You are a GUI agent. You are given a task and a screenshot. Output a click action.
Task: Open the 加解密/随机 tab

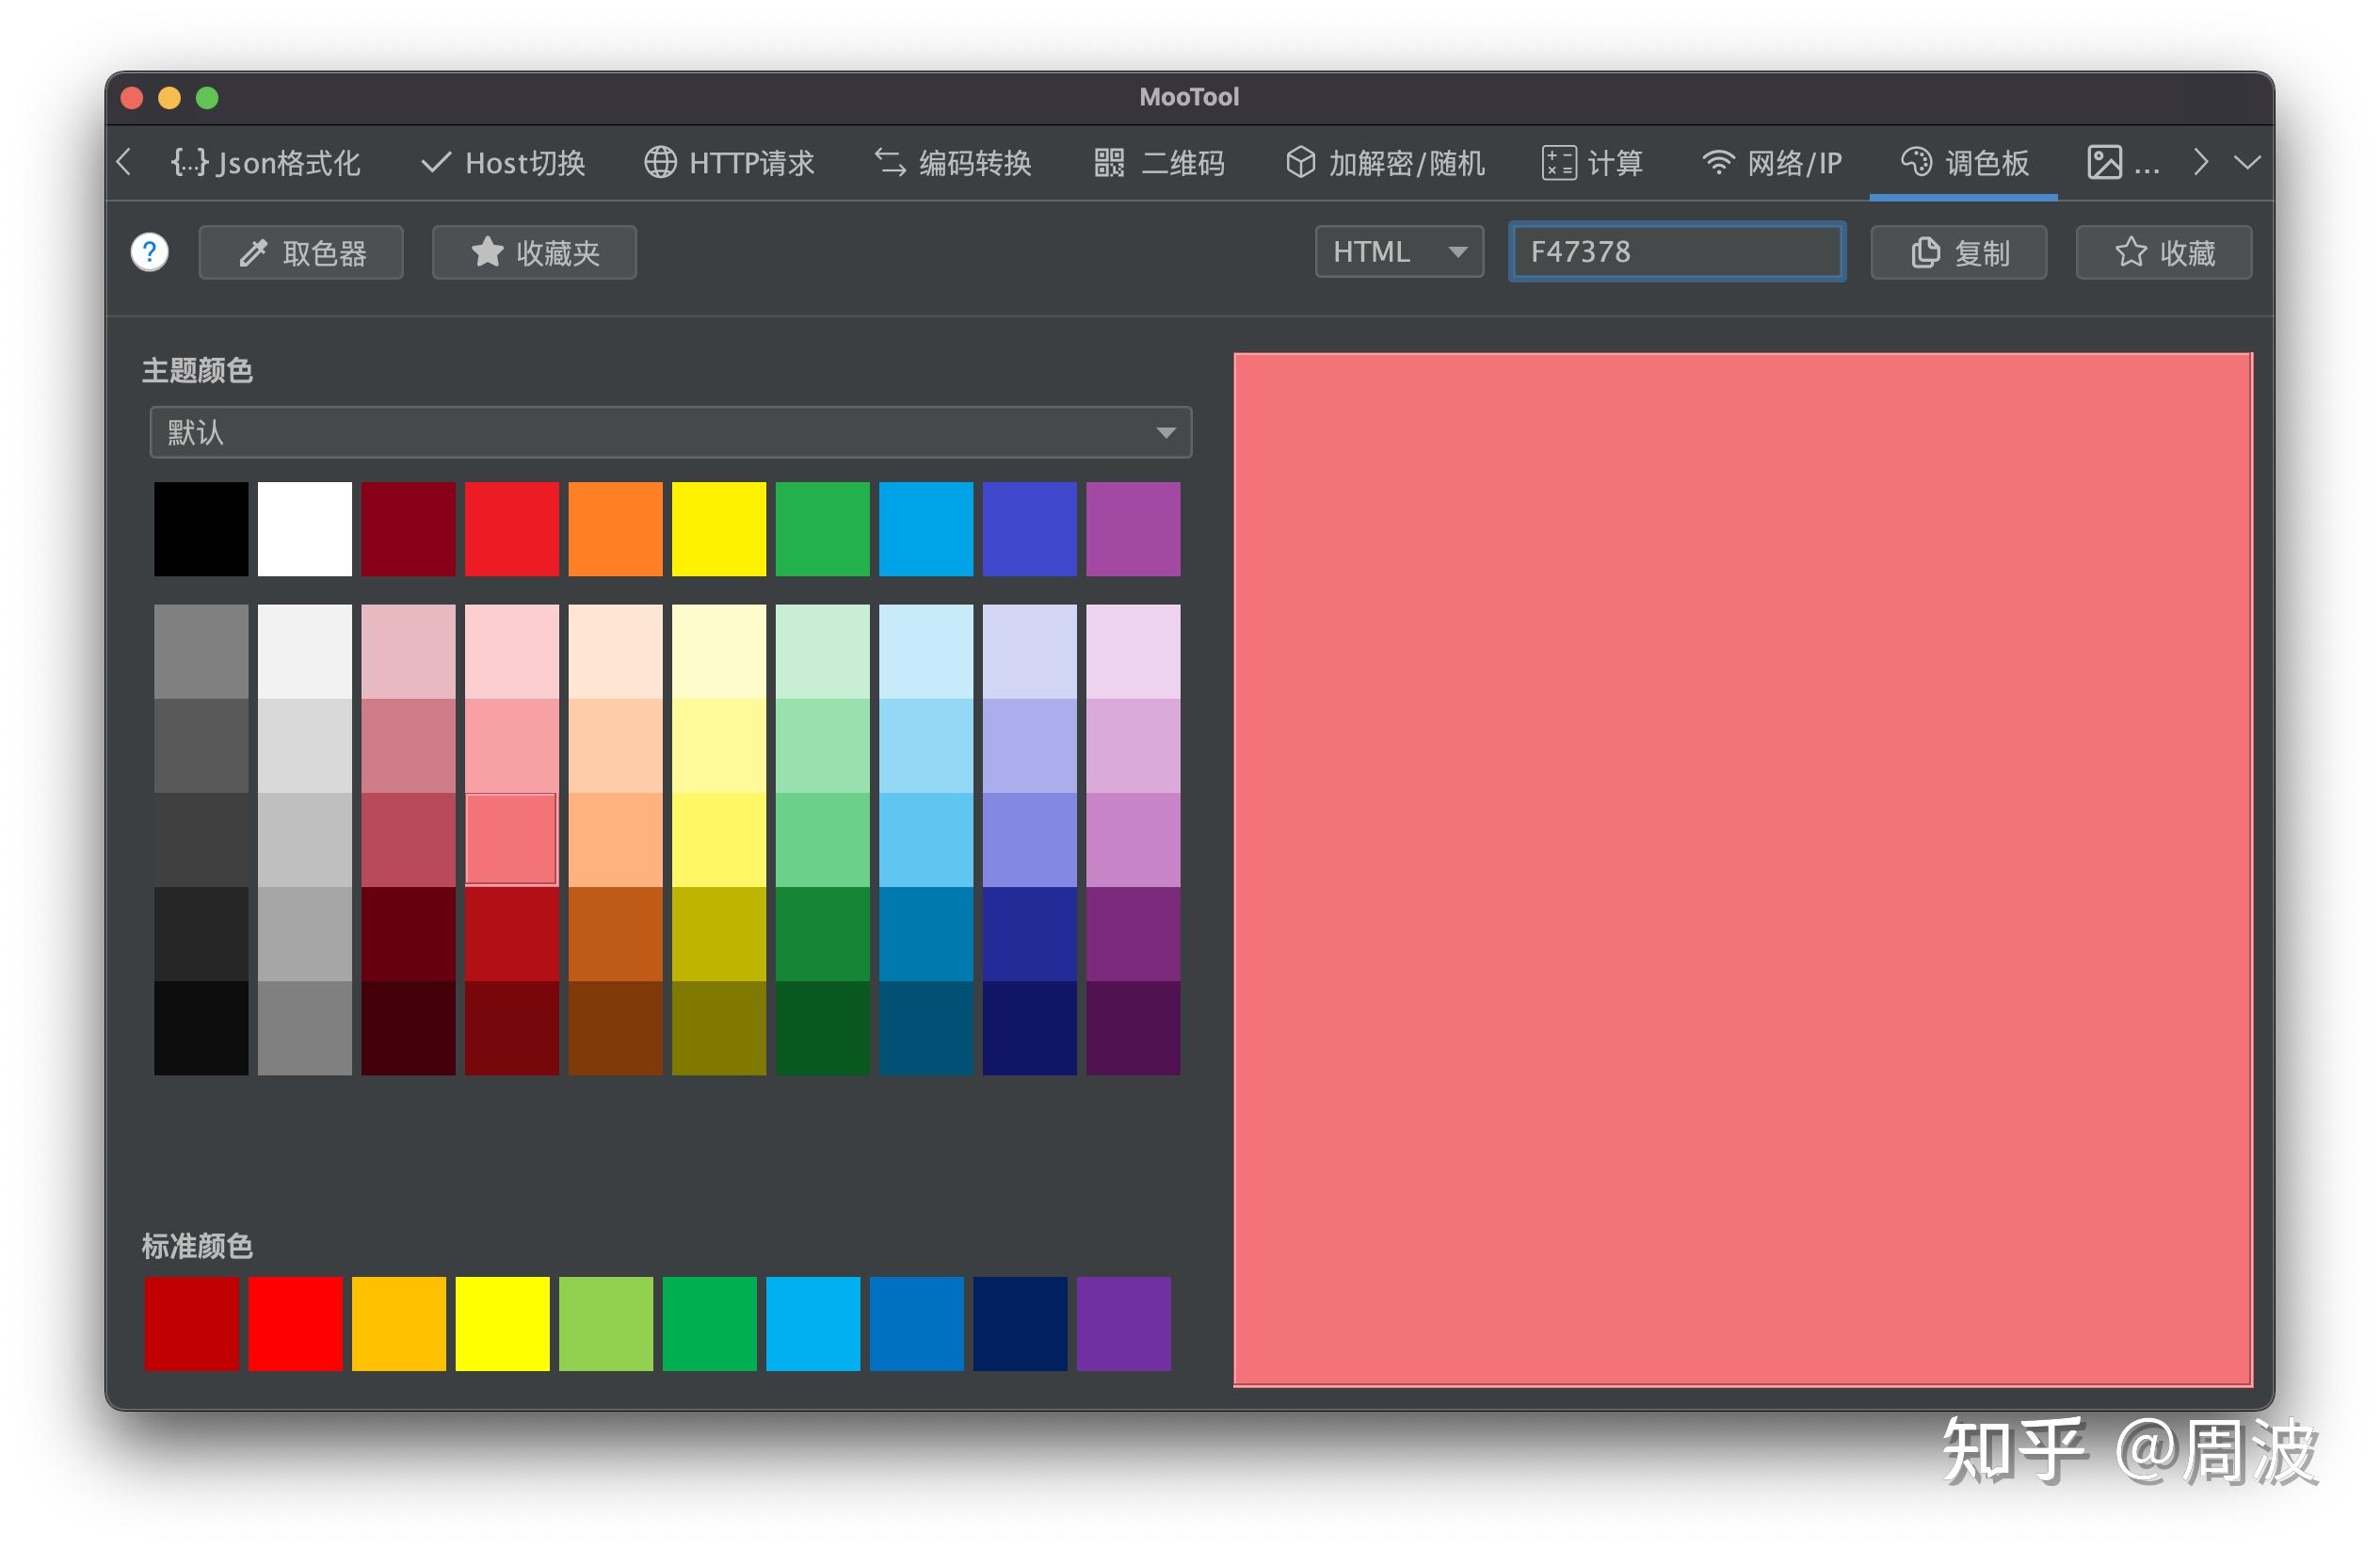pyautogui.click(x=1385, y=162)
